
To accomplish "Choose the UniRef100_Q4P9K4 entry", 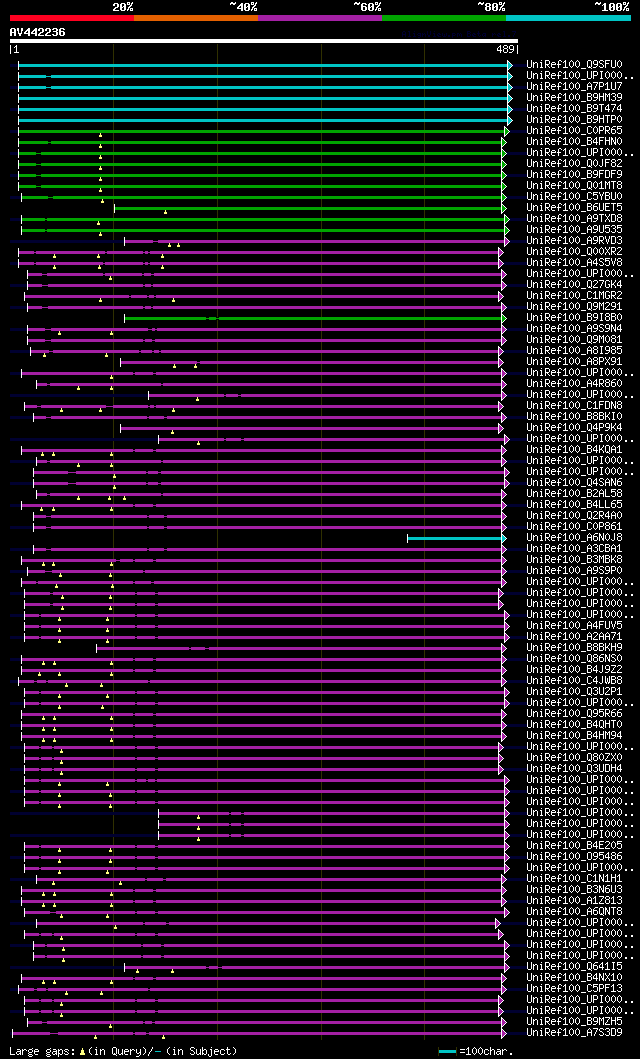I will [x=575, y=428].
